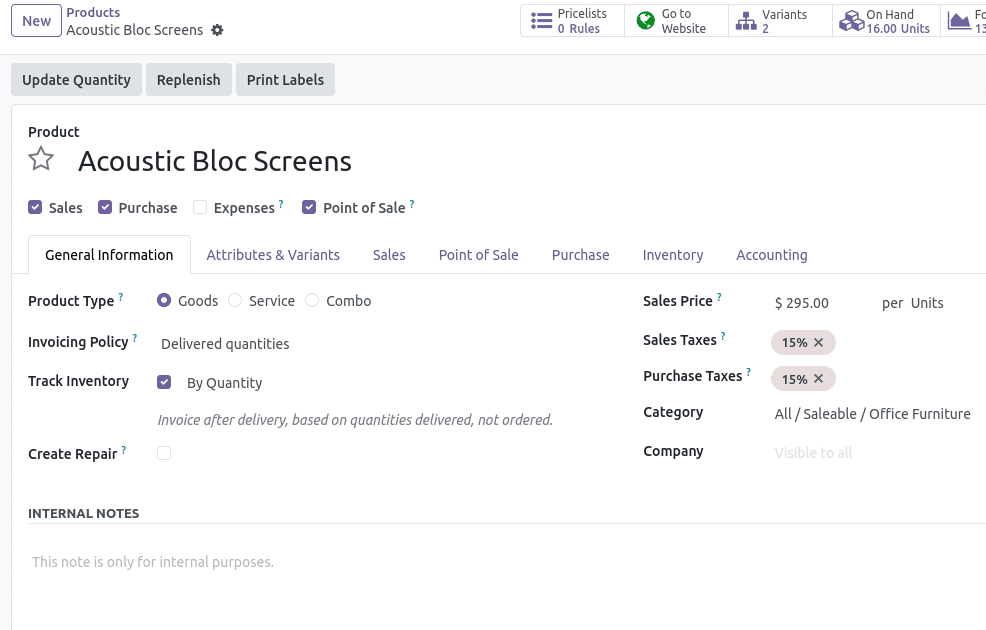Show the Sales Taxes help tooltip

pyautogui.click(x=723, y=336)
